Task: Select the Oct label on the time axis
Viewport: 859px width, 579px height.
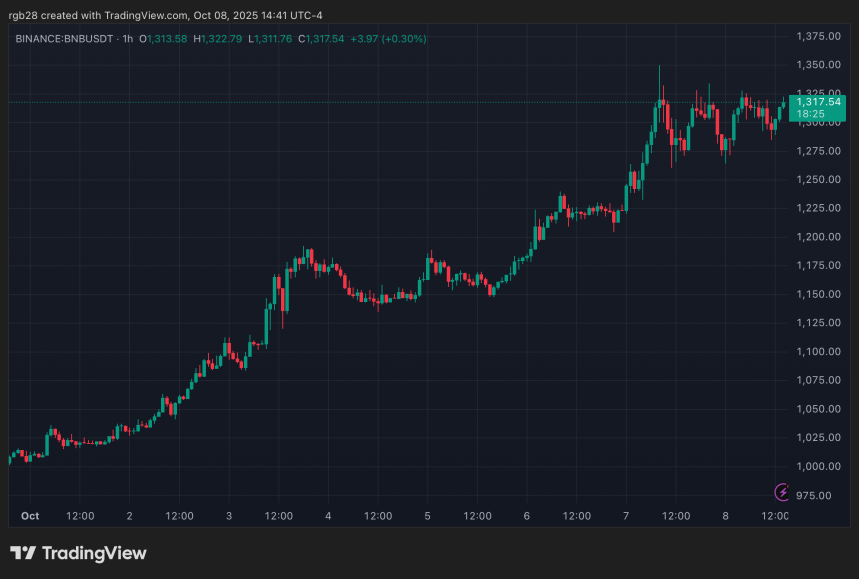Action: pyautogui.click(x=29, y=516)
